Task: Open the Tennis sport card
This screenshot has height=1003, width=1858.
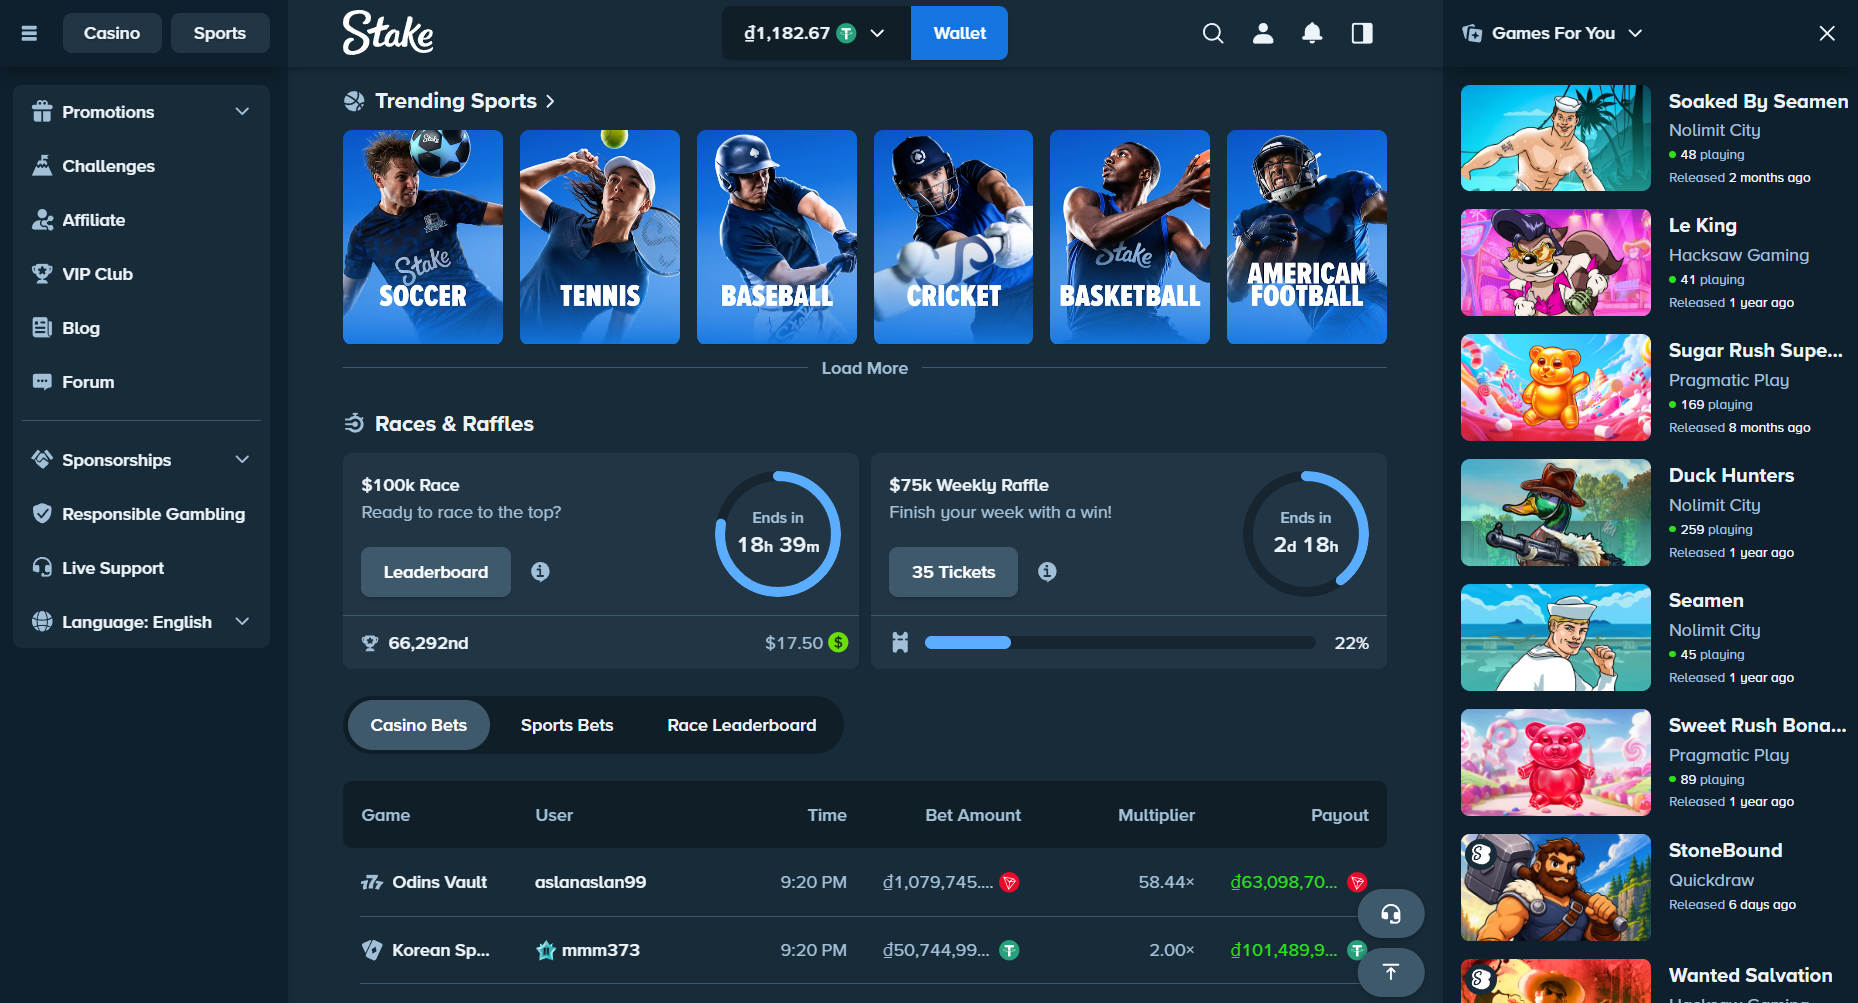Action: pyautogui.click(x=600, y=237)
